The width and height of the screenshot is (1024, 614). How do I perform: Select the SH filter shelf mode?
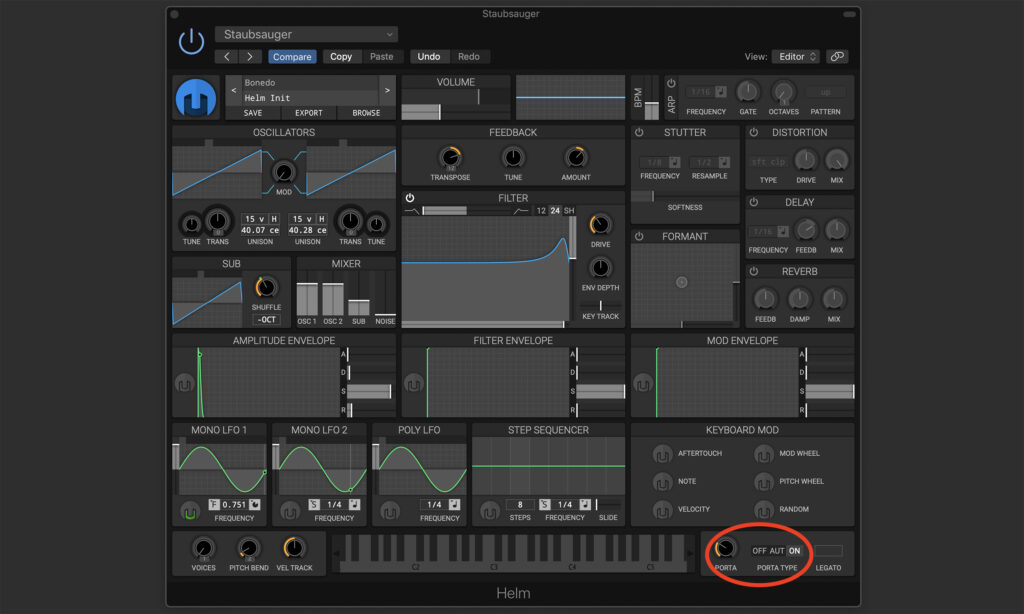click(569, 211)
